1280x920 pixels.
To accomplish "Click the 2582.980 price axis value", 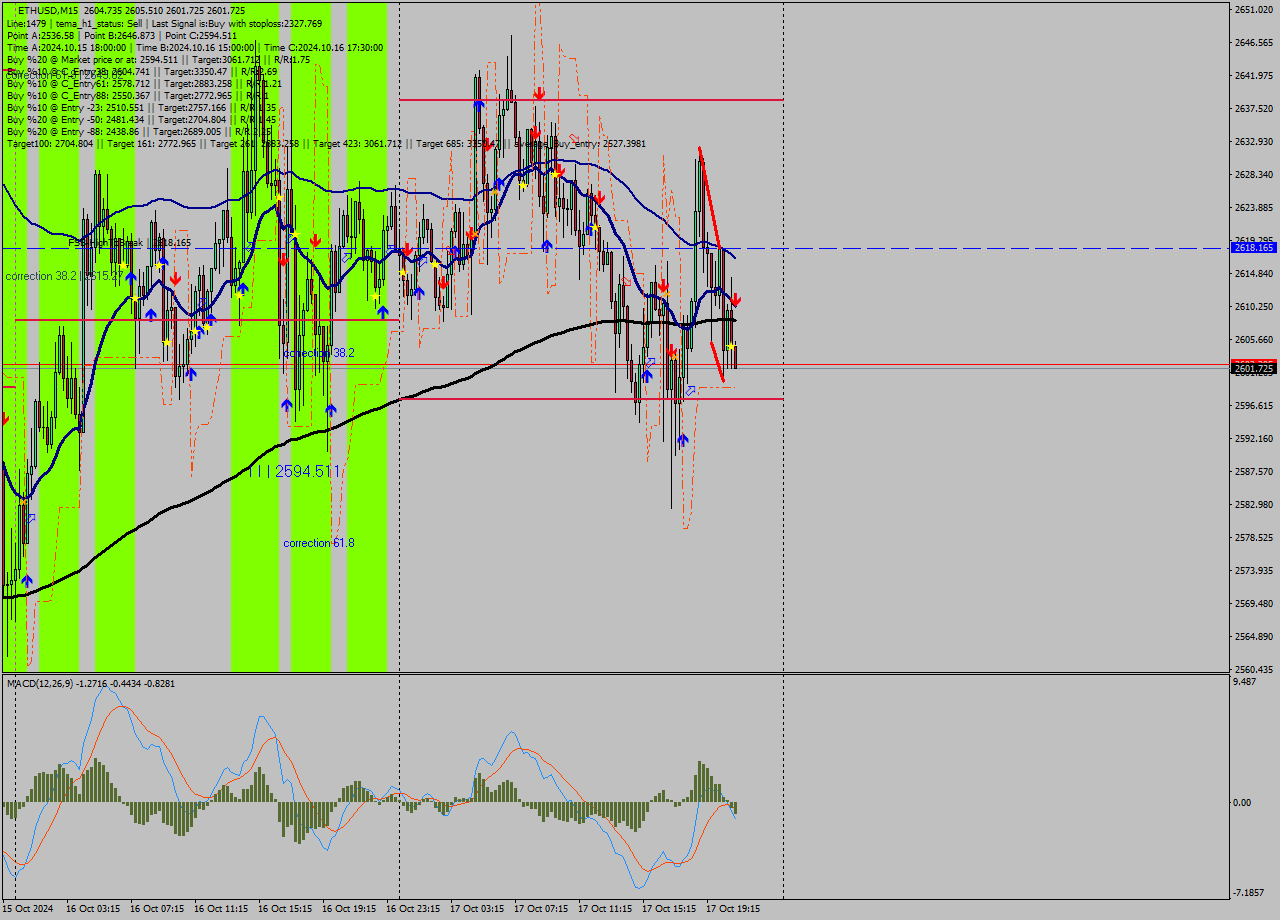I will (x=1253, y=504).
